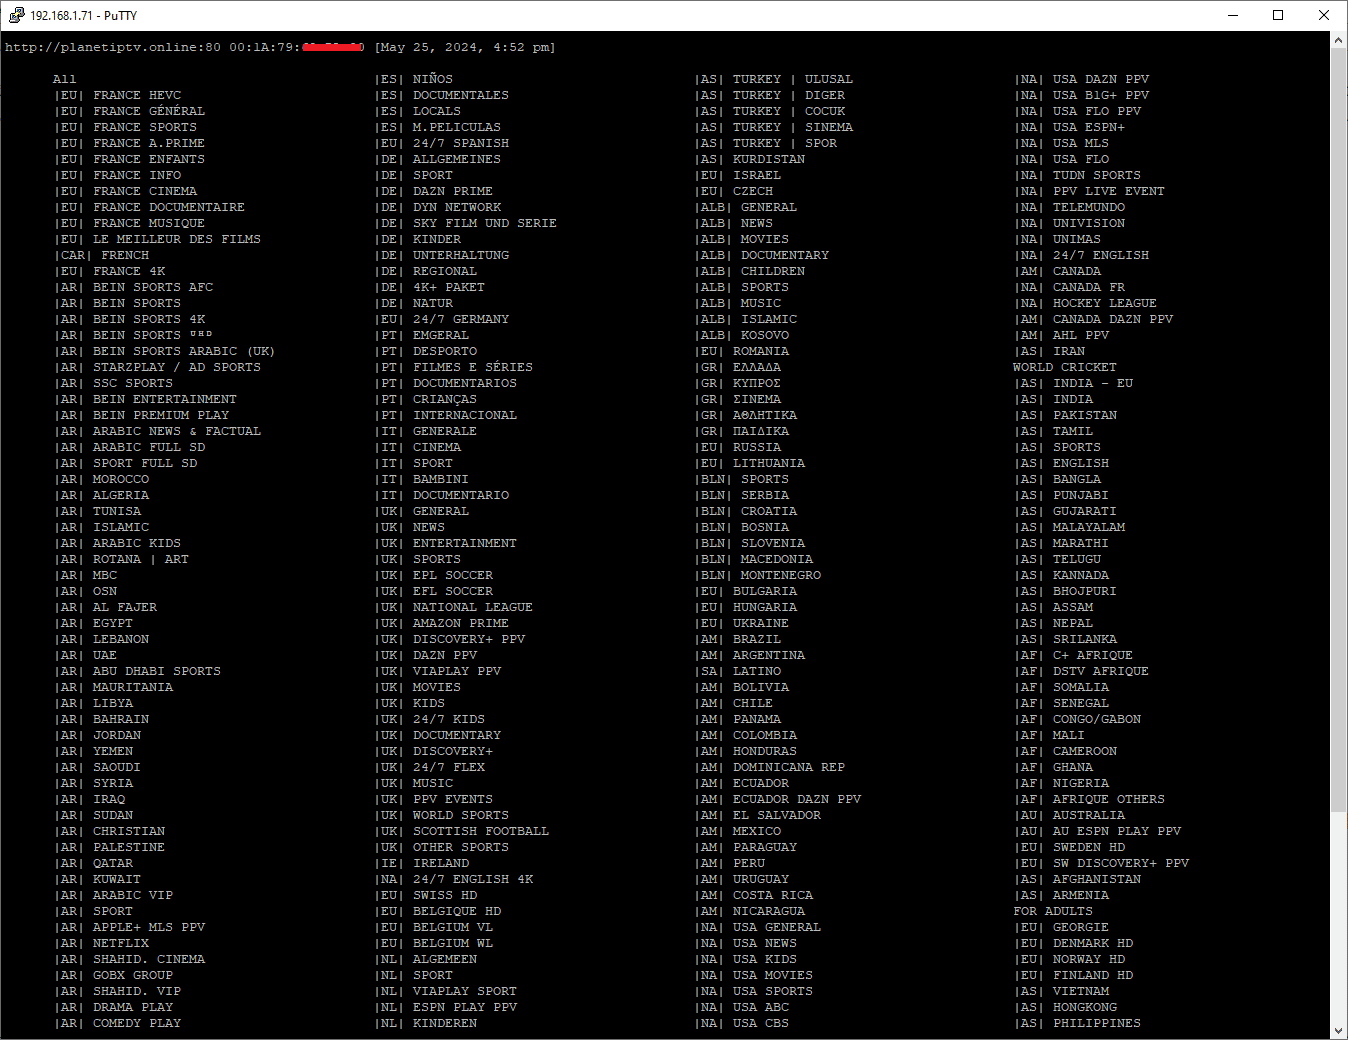Select '|UK| AMAZON PRIME' entry

click(442, 623)
